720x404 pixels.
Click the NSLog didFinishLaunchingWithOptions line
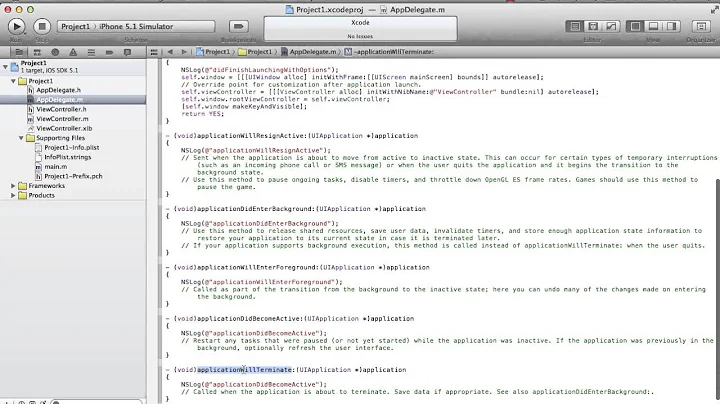(x=259, y=70)
